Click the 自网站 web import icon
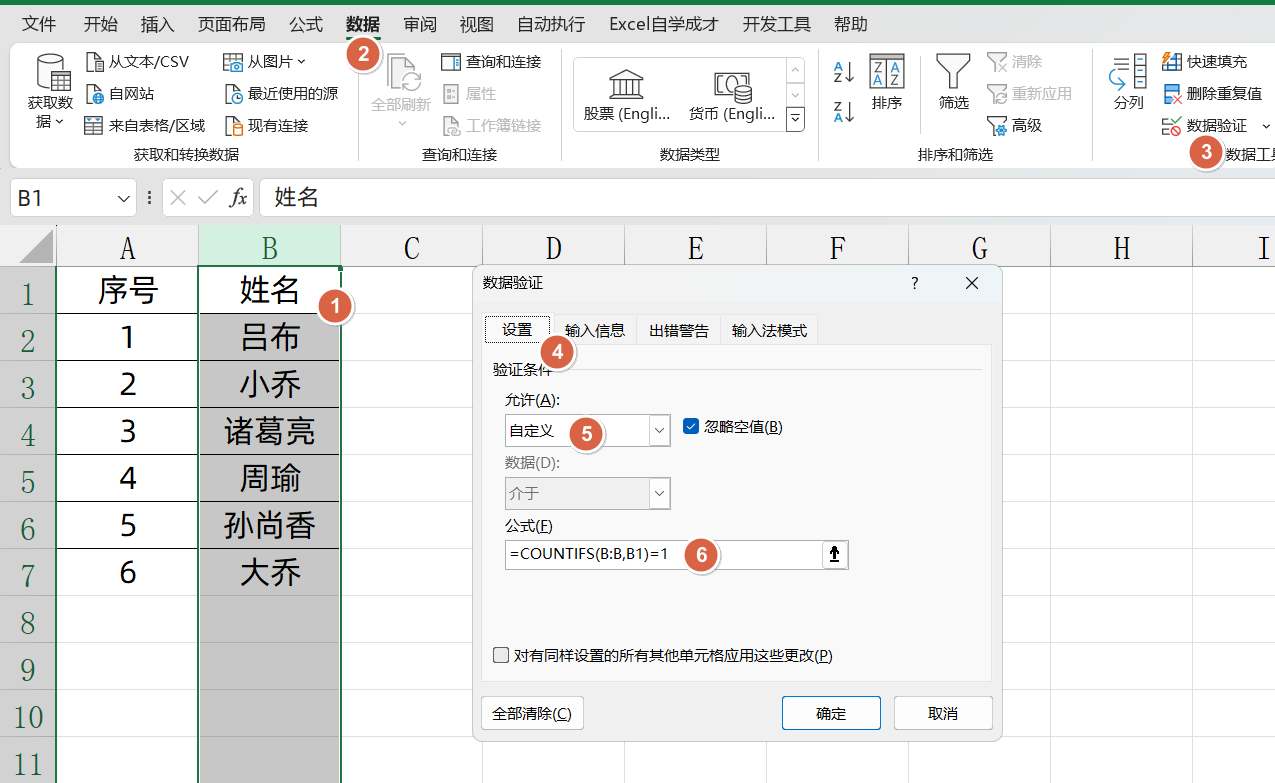The width and height of the screenshot is (1275, 783). 95,94
